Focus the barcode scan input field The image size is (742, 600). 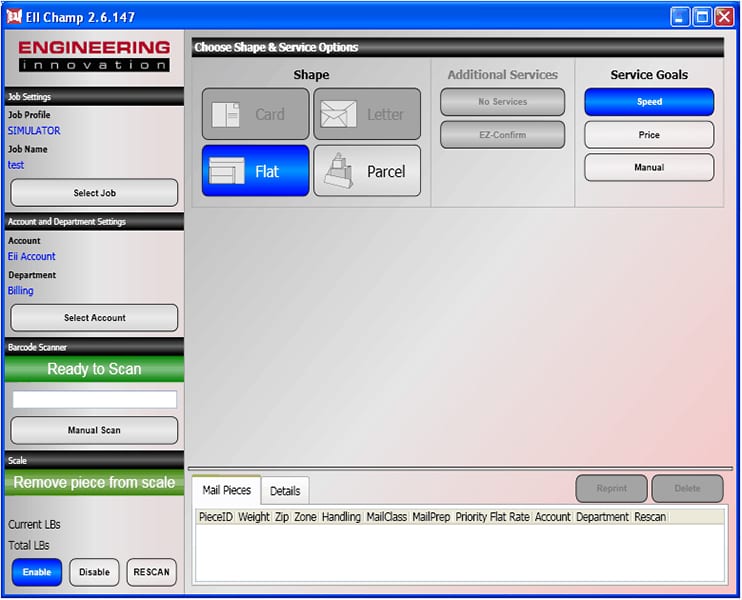pos(95,399)
